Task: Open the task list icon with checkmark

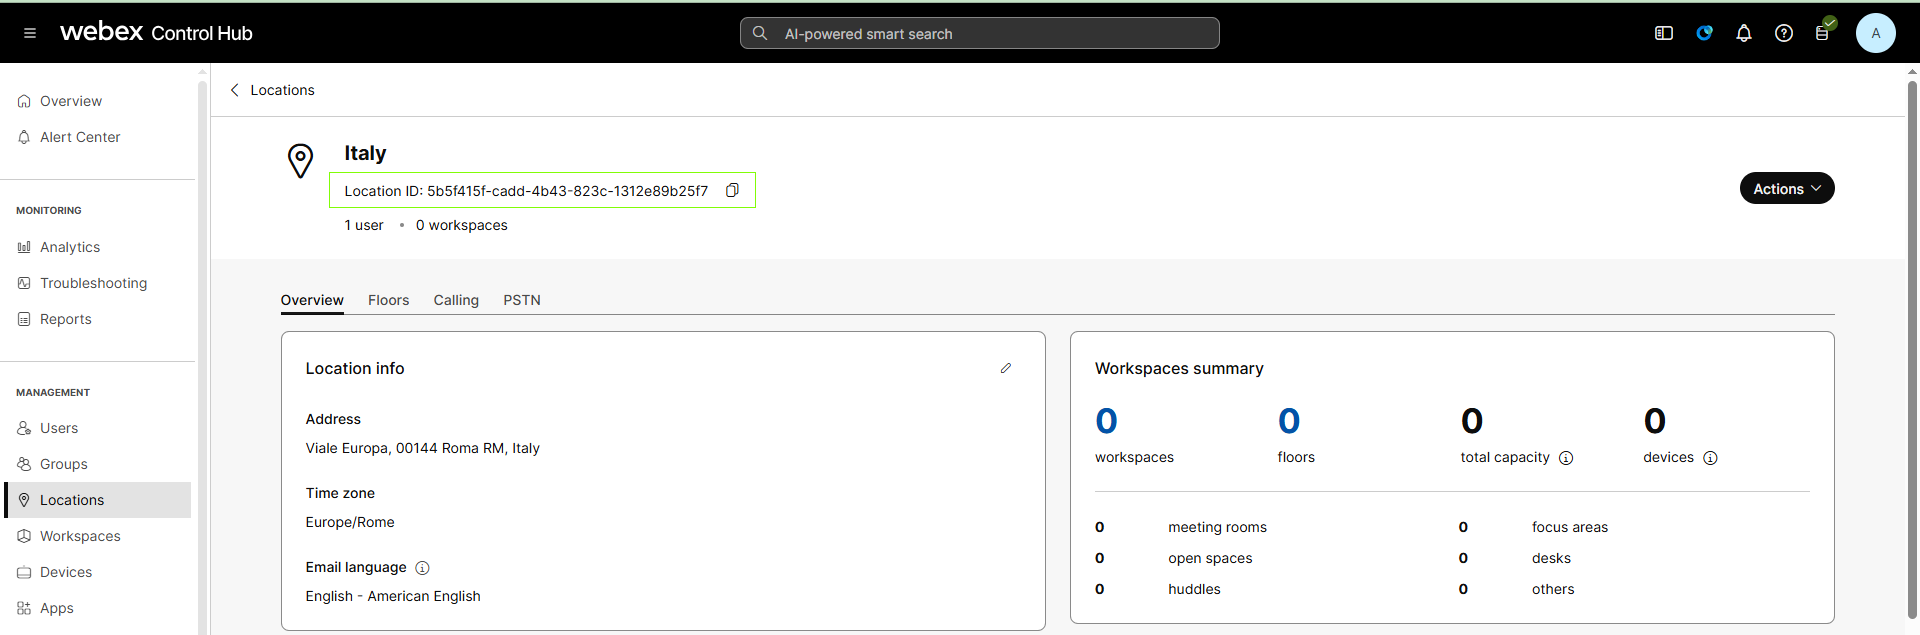Action: point(1823,32)
